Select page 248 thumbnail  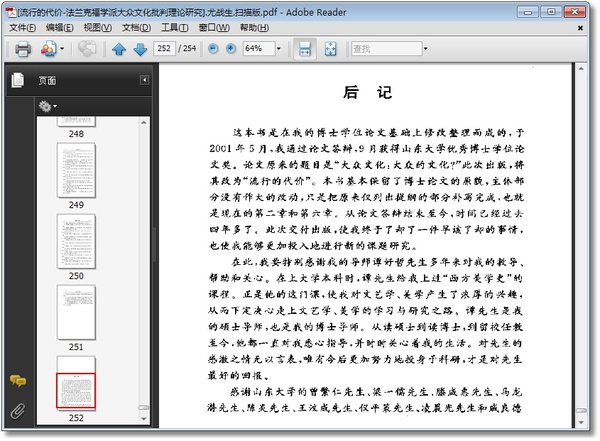tap(76, 122)
